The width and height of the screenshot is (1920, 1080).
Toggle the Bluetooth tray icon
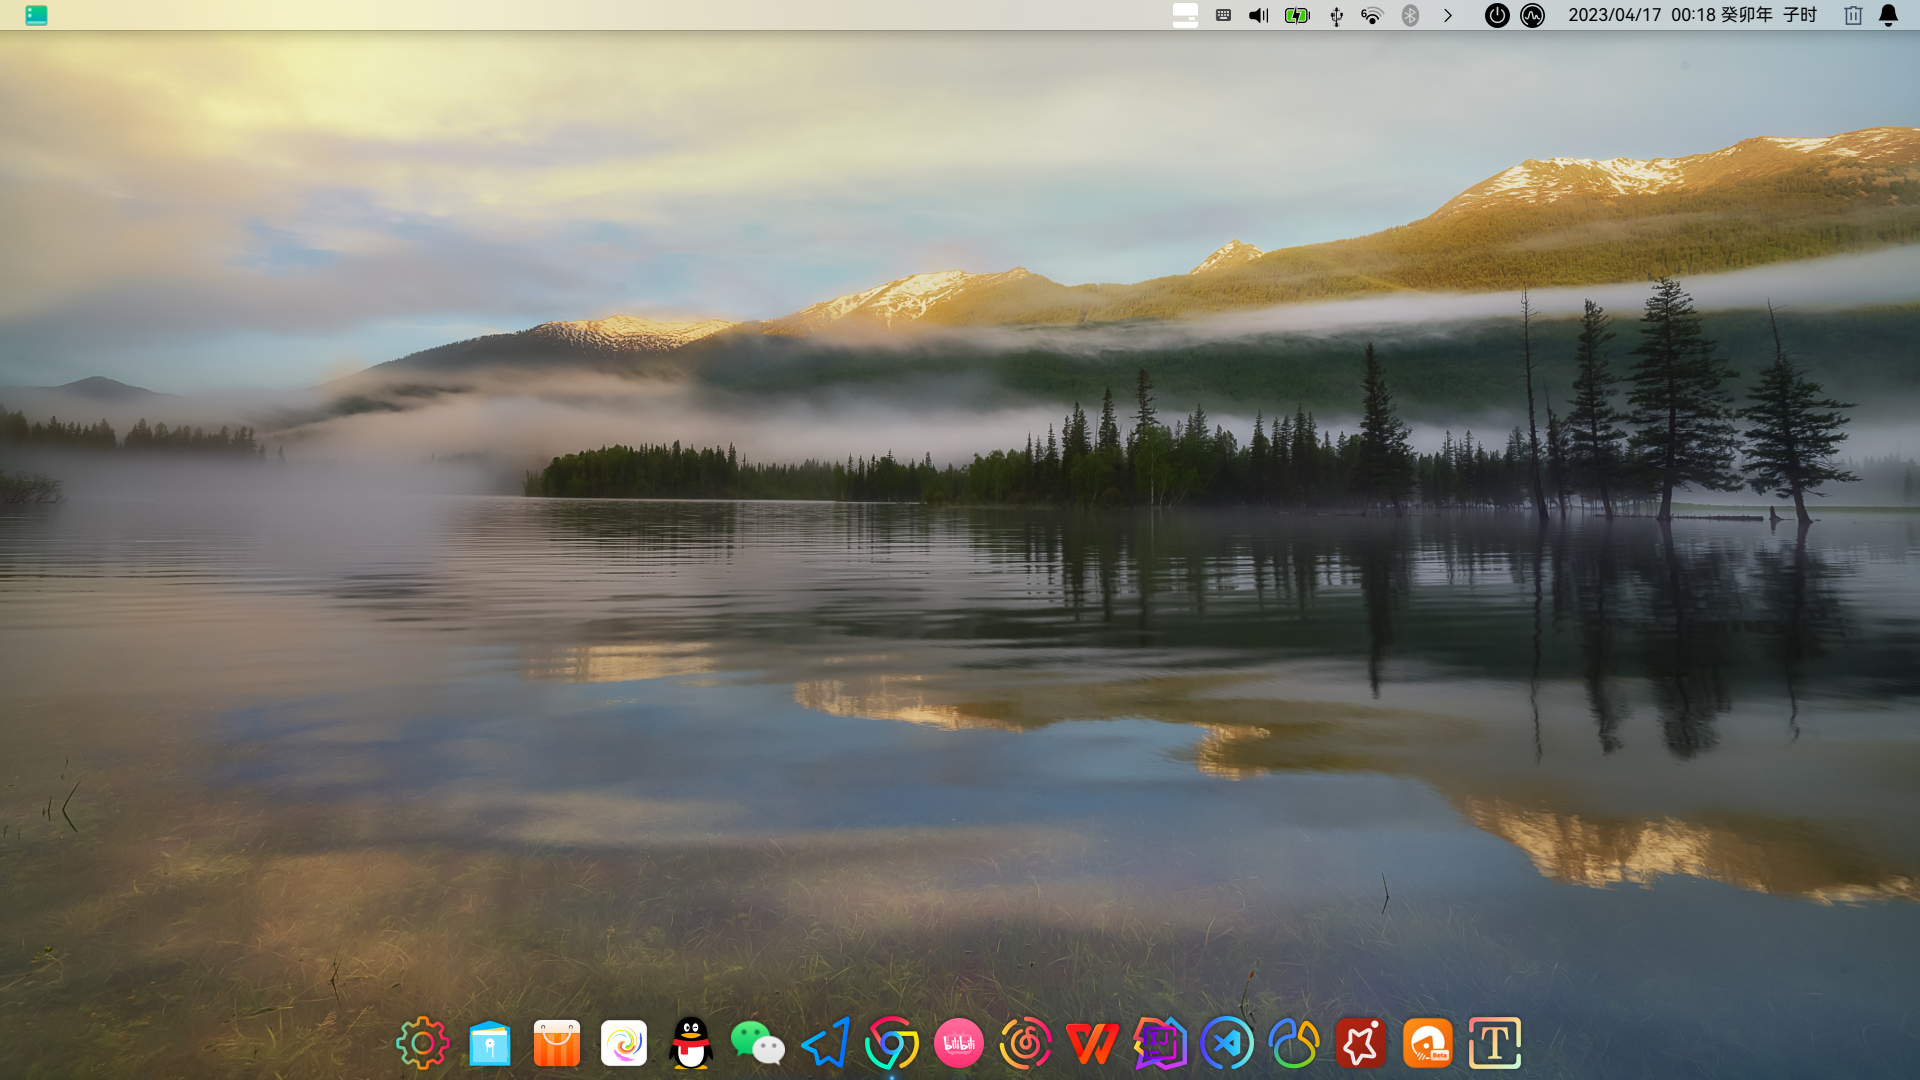1410,15
